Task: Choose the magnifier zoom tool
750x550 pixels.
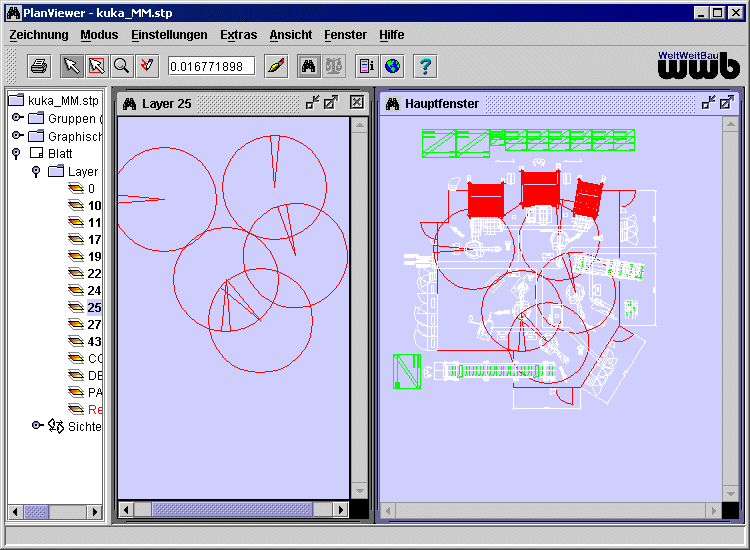Action: pyautogui.click(x=122, y=66)
